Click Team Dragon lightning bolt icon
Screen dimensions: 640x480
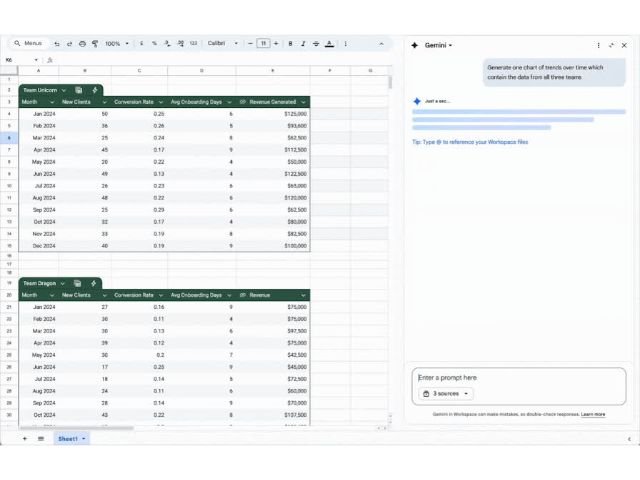[x=93, y=283]
